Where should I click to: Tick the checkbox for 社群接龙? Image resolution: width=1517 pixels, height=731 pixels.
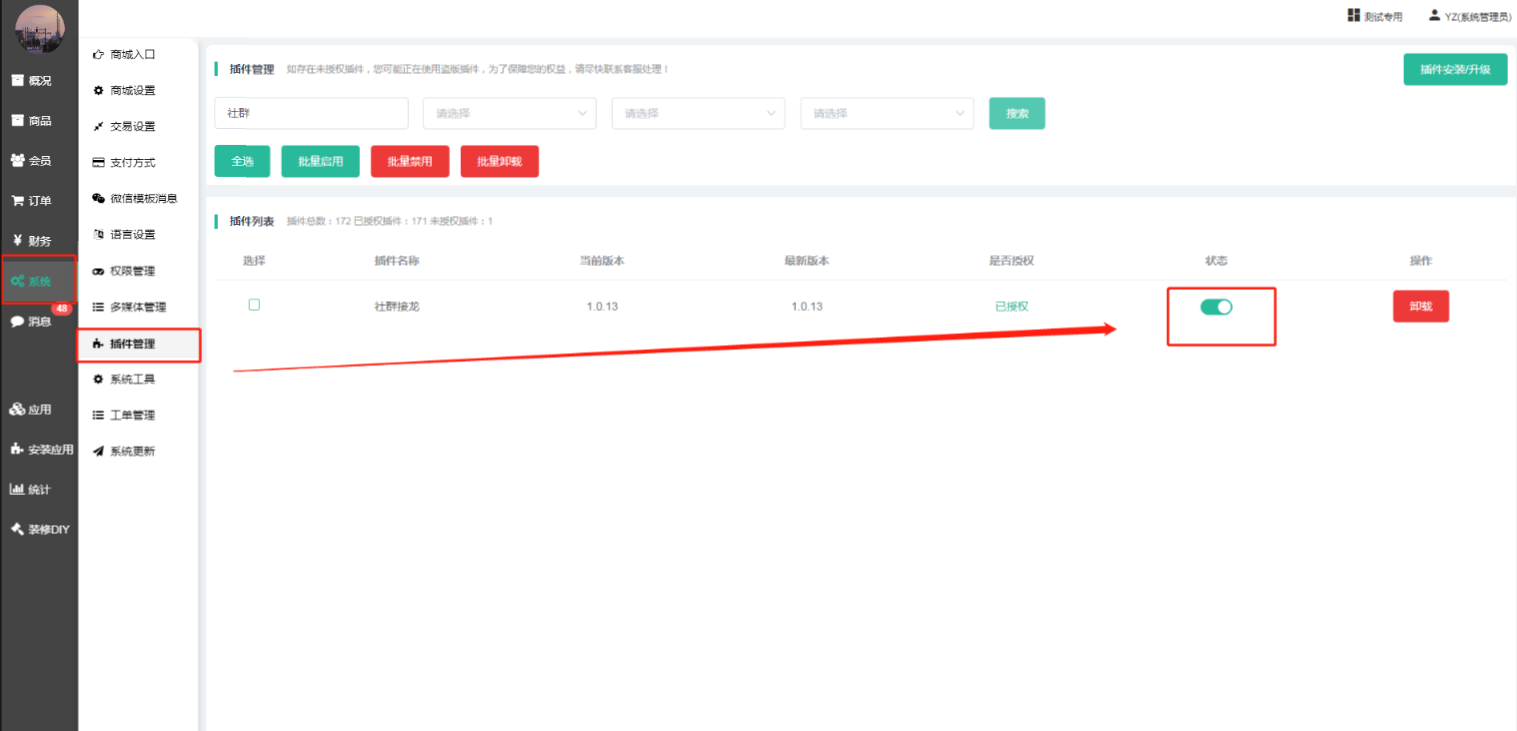pyautogui.click(x=254, y=305)
